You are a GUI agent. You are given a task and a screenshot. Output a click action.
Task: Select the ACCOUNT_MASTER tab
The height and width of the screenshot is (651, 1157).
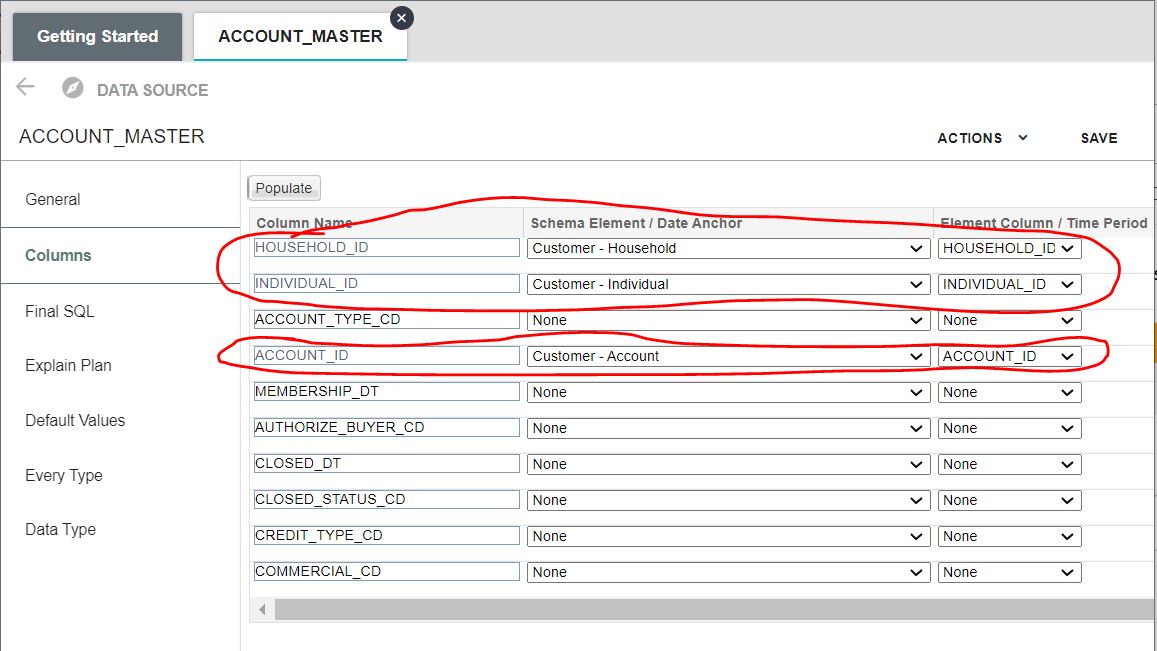tap(300, 37)
